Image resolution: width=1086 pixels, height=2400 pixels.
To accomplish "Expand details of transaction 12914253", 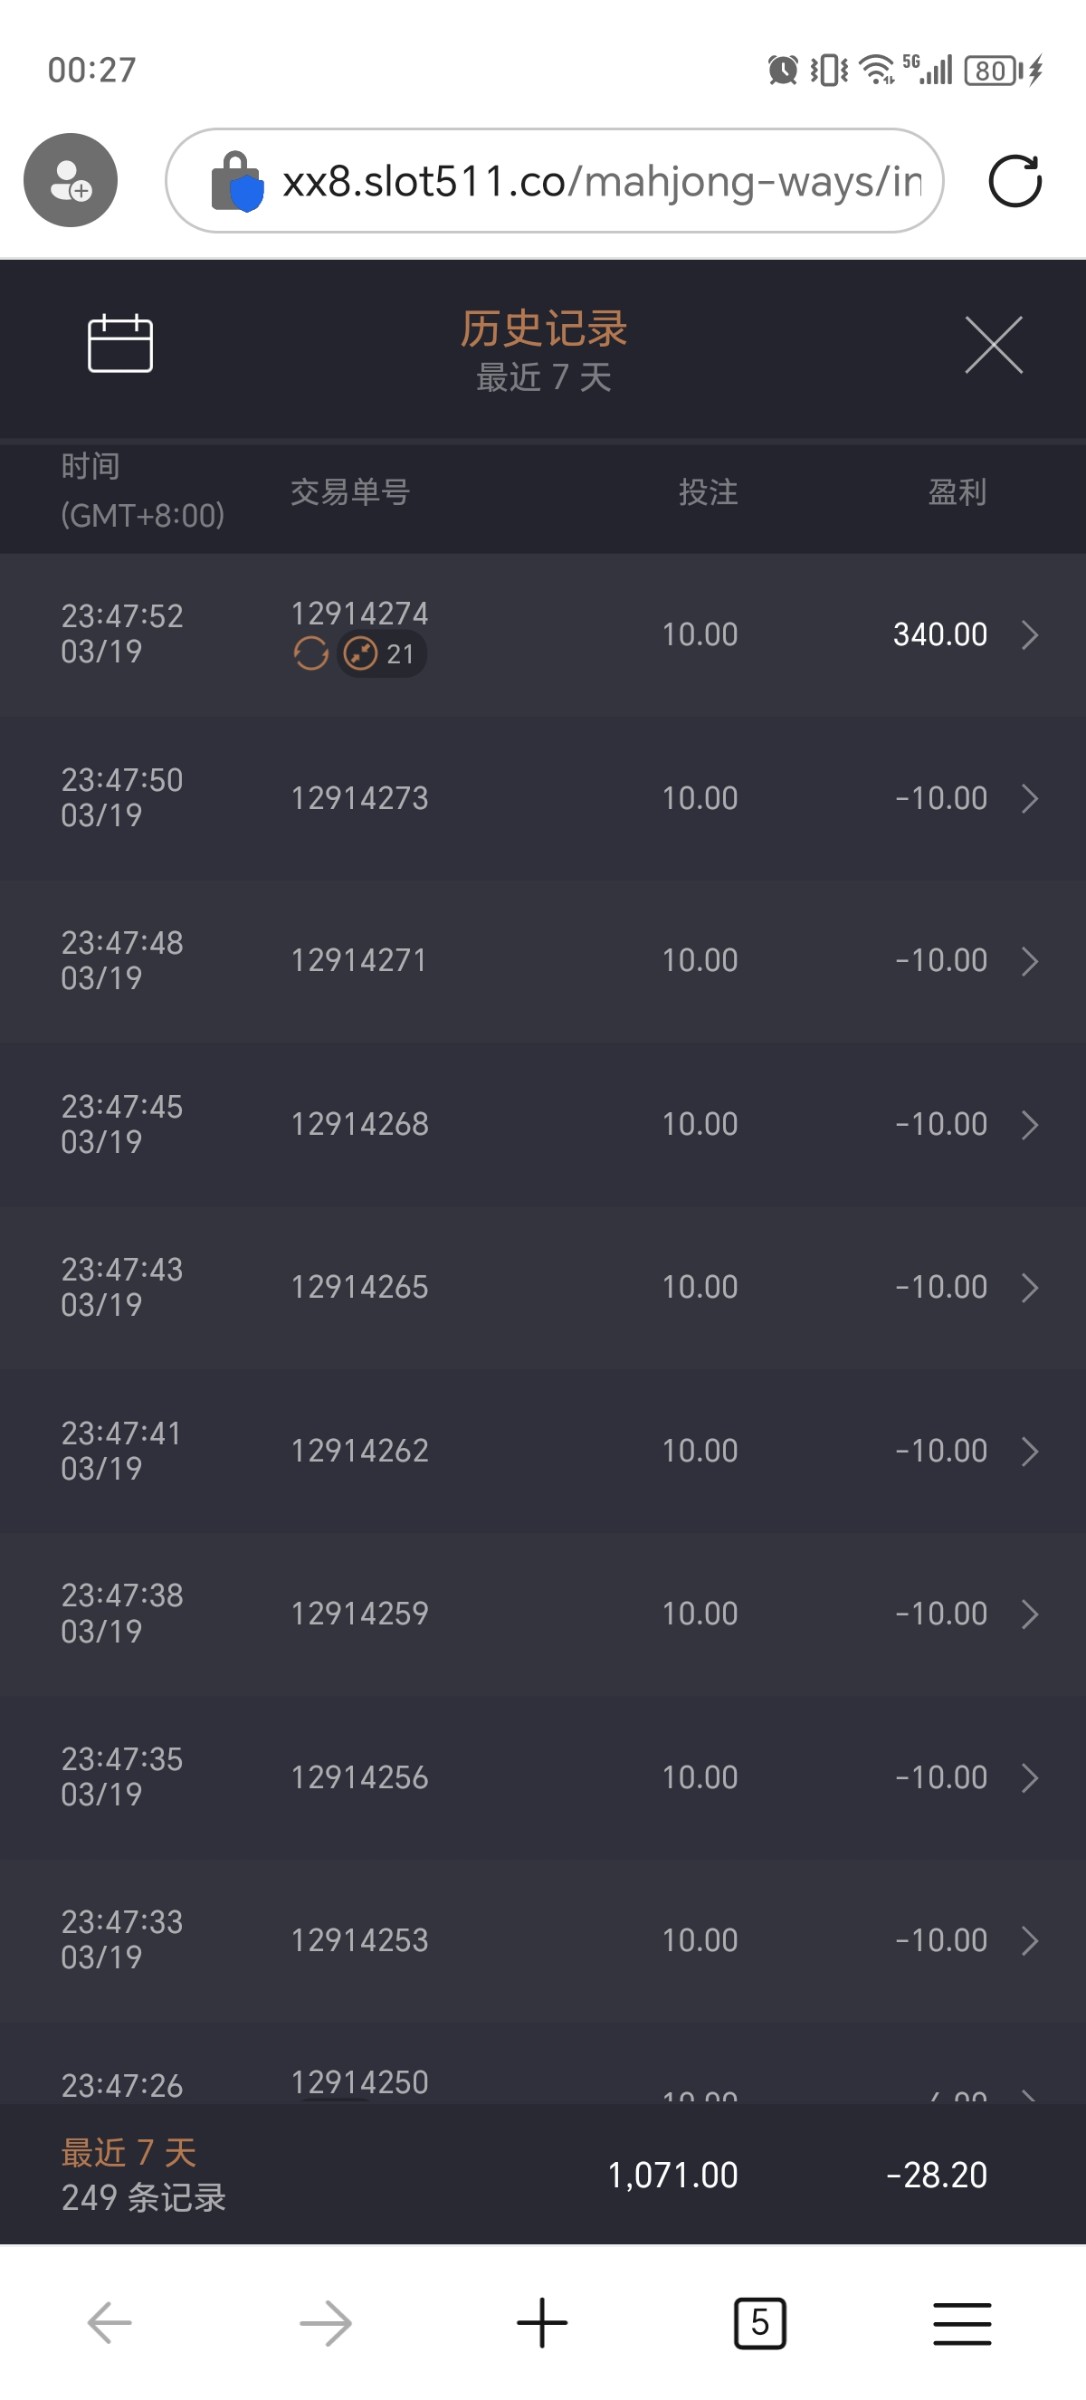I will [x=1029, y=1941].
